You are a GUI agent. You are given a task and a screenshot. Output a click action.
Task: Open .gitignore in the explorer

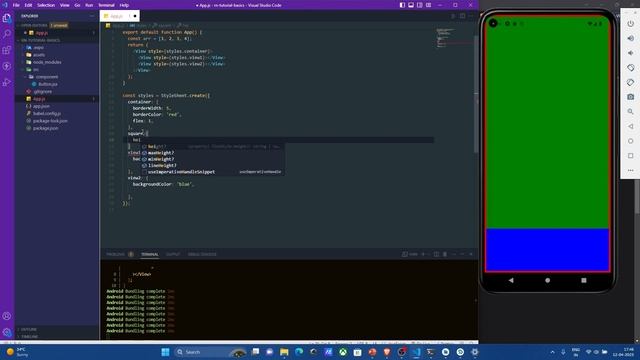tap(42, 91)
